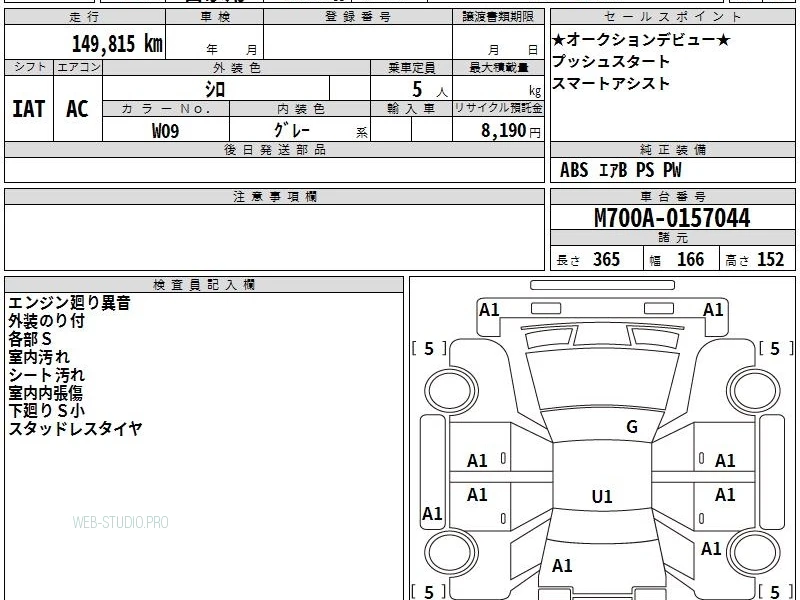Click the 譲渡書類期限 header

(x=498, y=17)
